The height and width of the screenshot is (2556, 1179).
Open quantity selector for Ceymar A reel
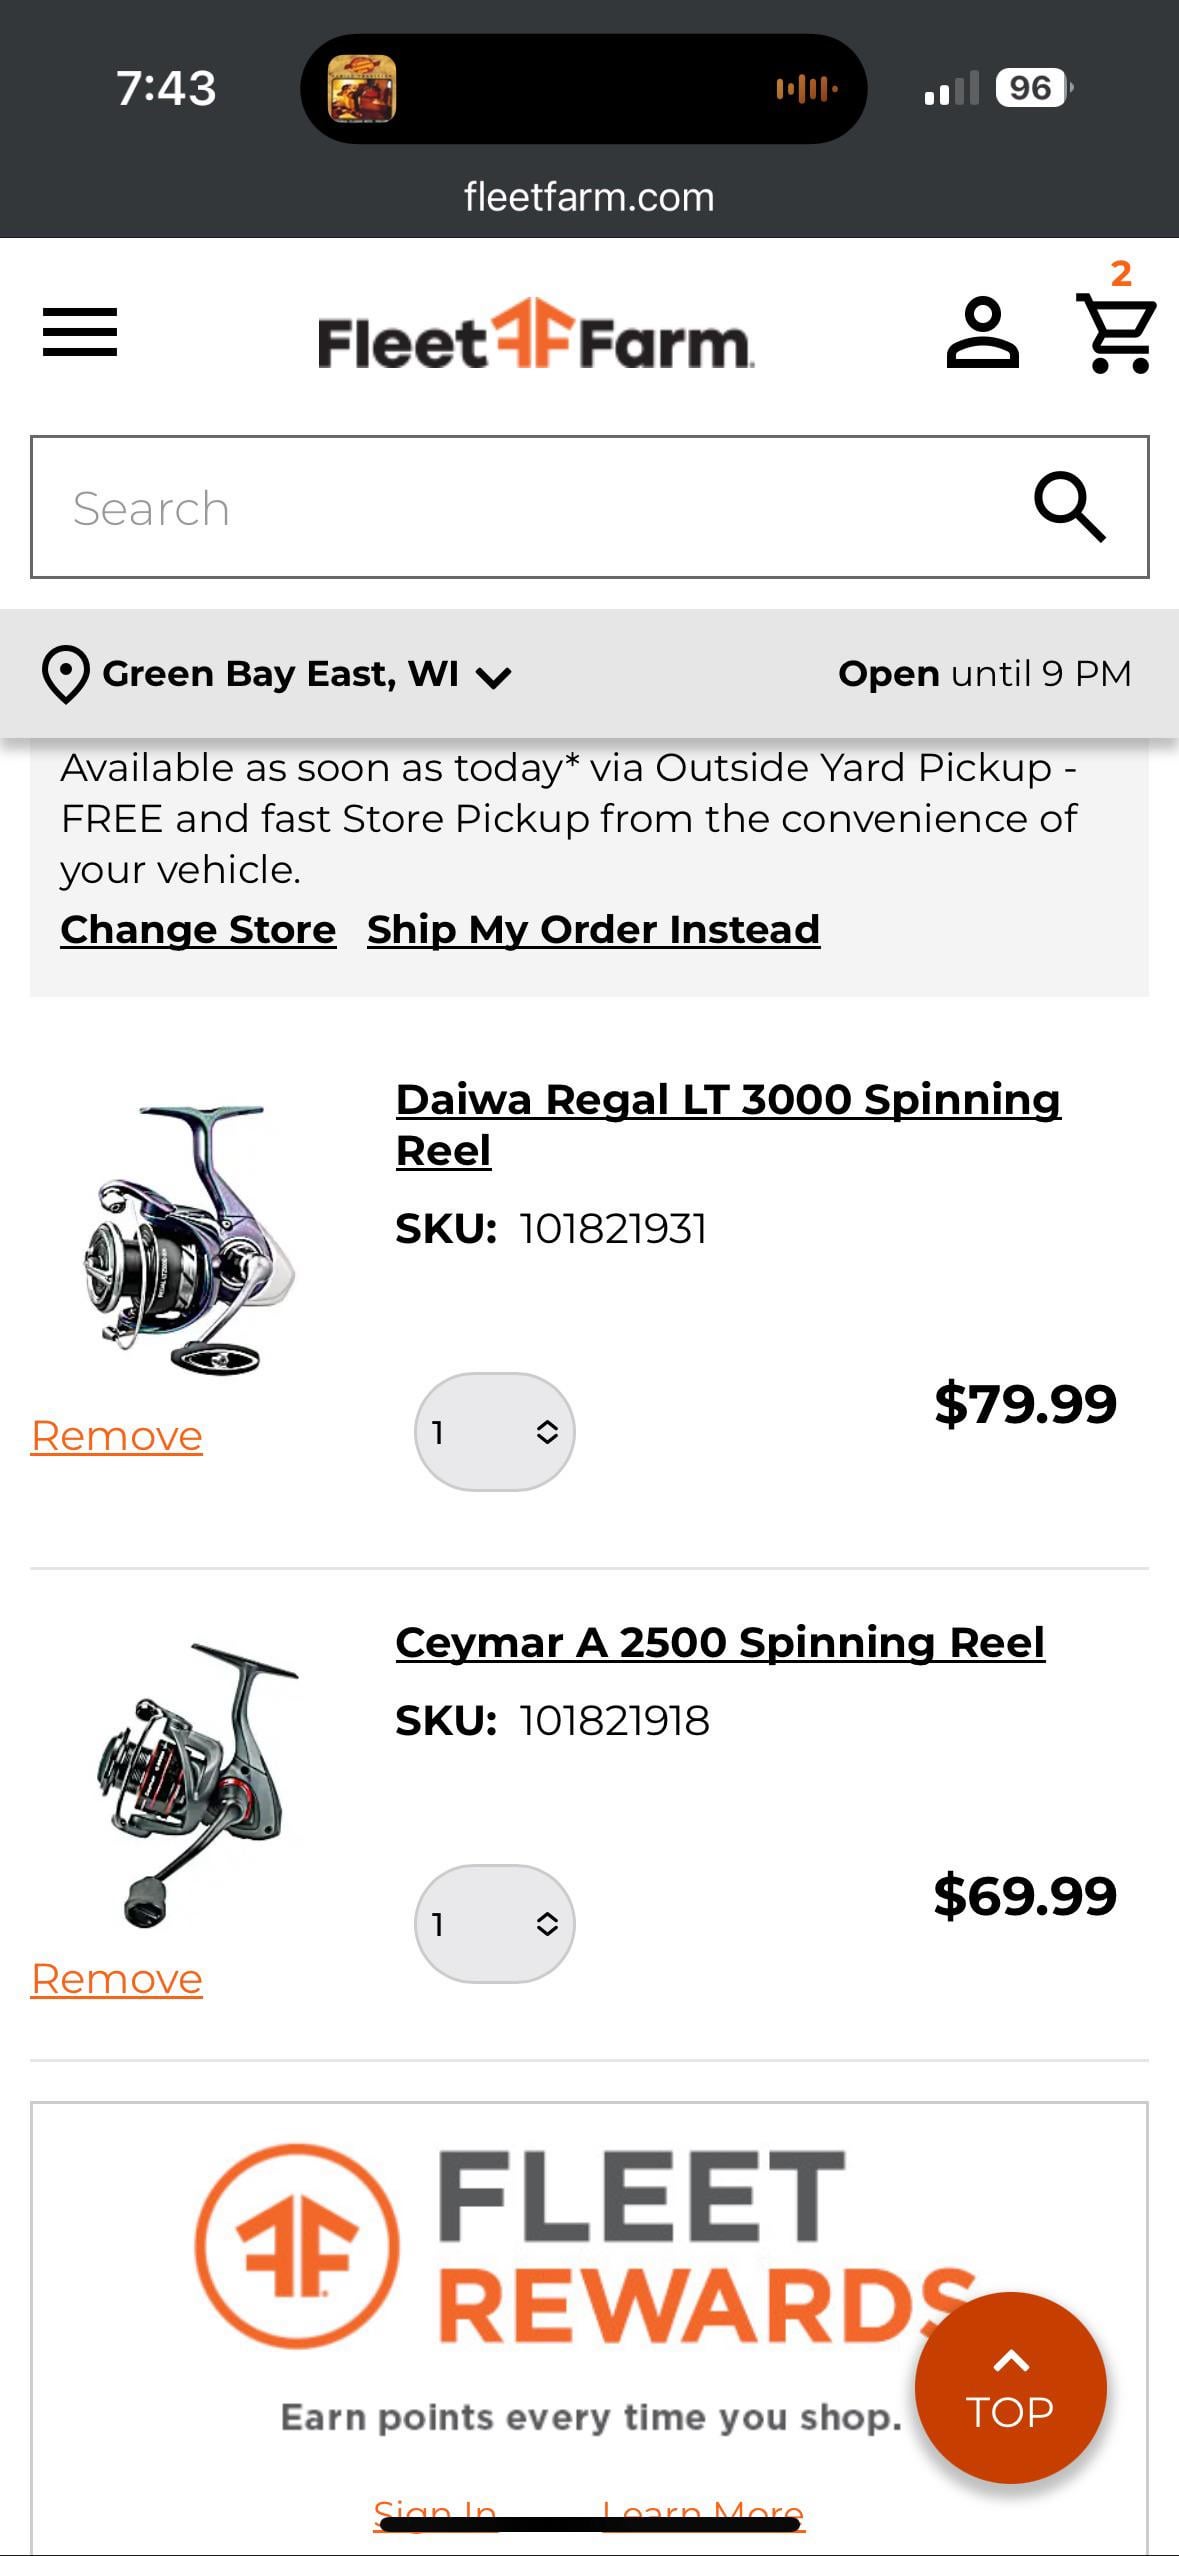point(494,1923)
